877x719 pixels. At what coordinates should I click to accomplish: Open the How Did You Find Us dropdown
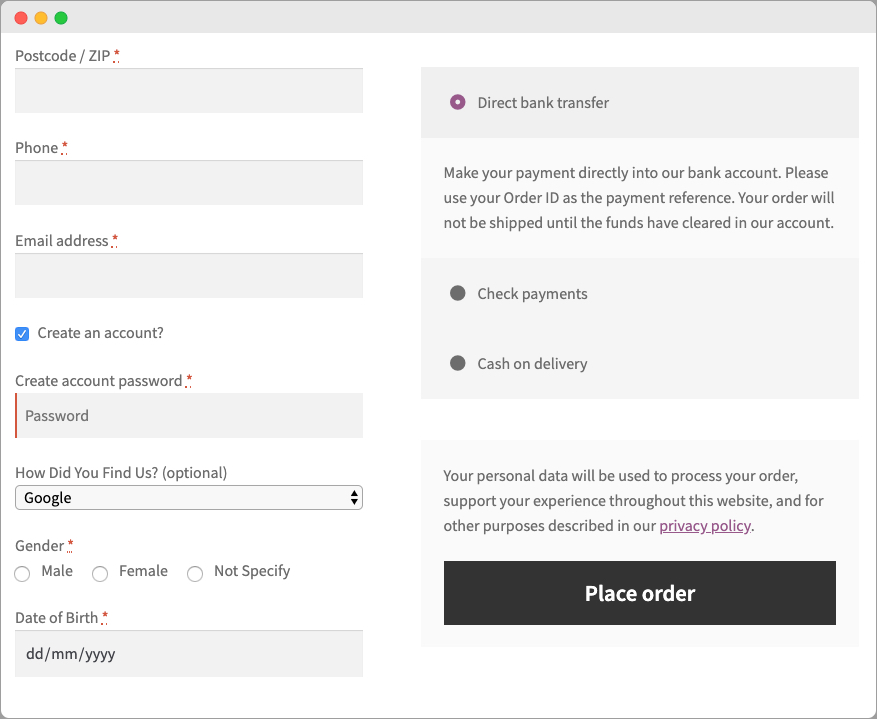point(189,497)
